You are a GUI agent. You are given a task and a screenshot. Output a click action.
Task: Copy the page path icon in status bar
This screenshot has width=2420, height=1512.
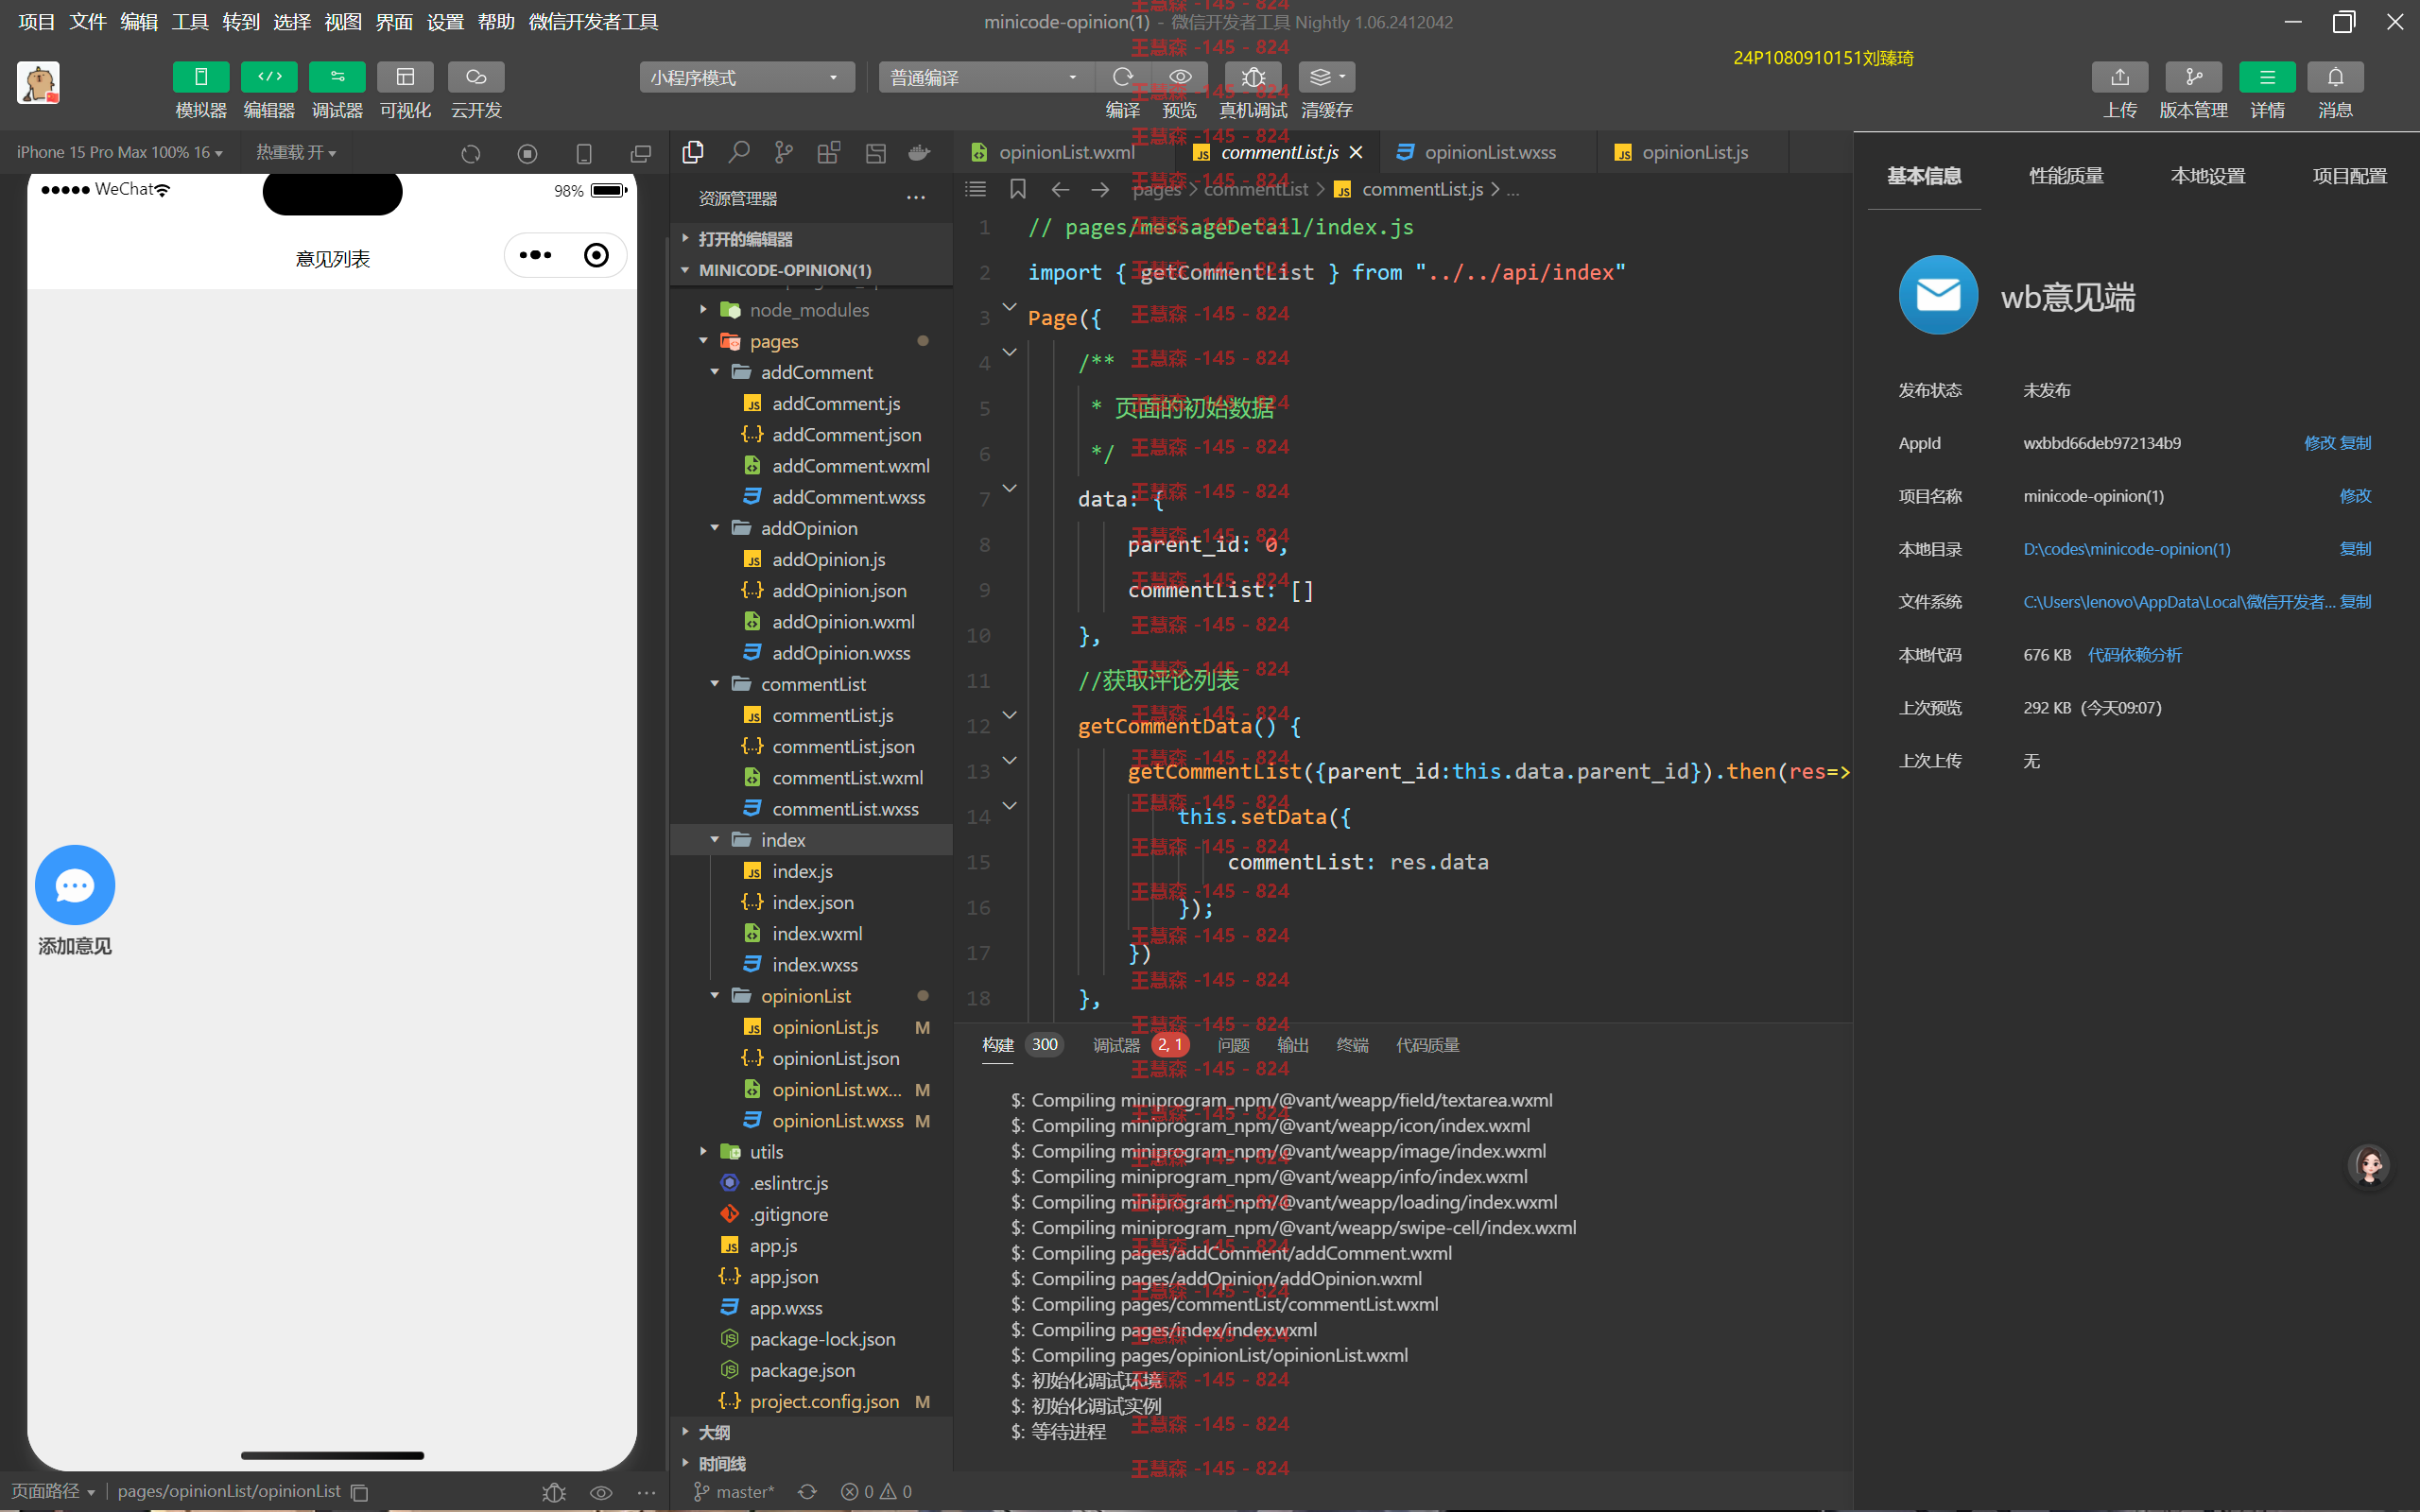point(360,1492)
